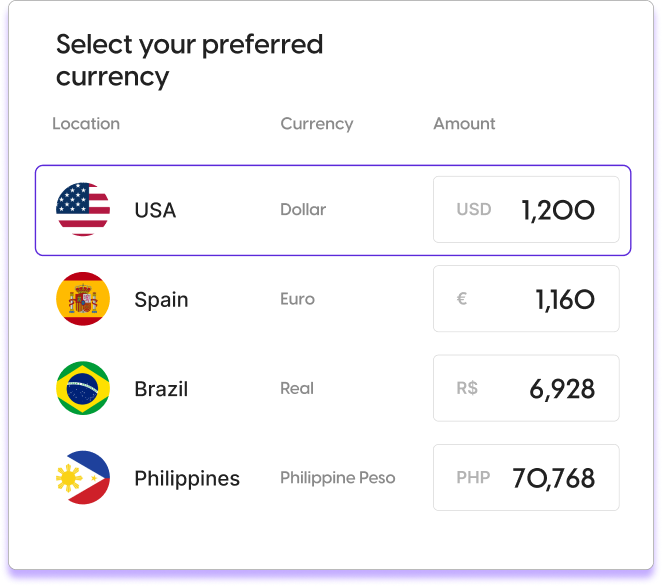Choose Philippines as location

click(187, 479)
